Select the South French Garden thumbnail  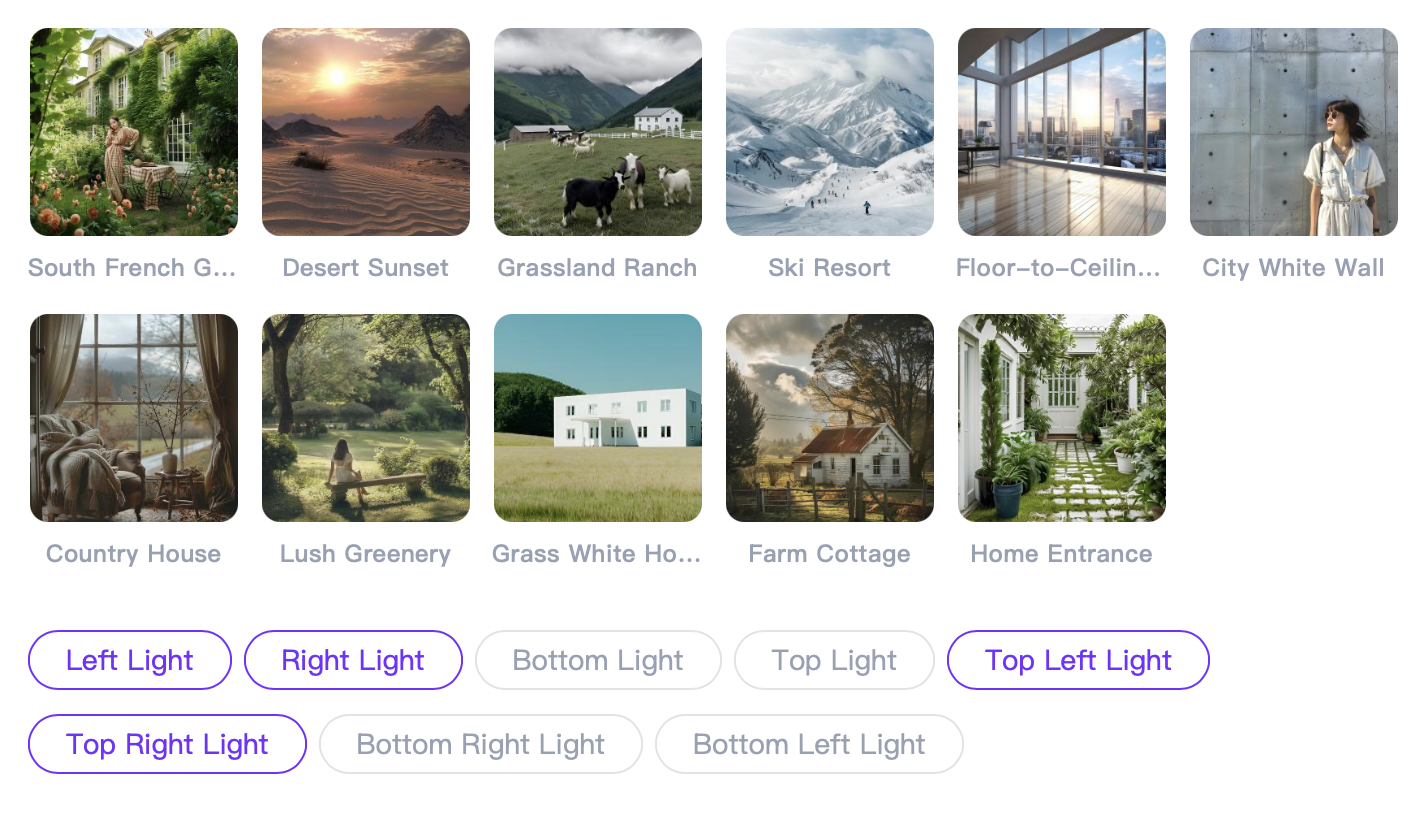point(133,132)
